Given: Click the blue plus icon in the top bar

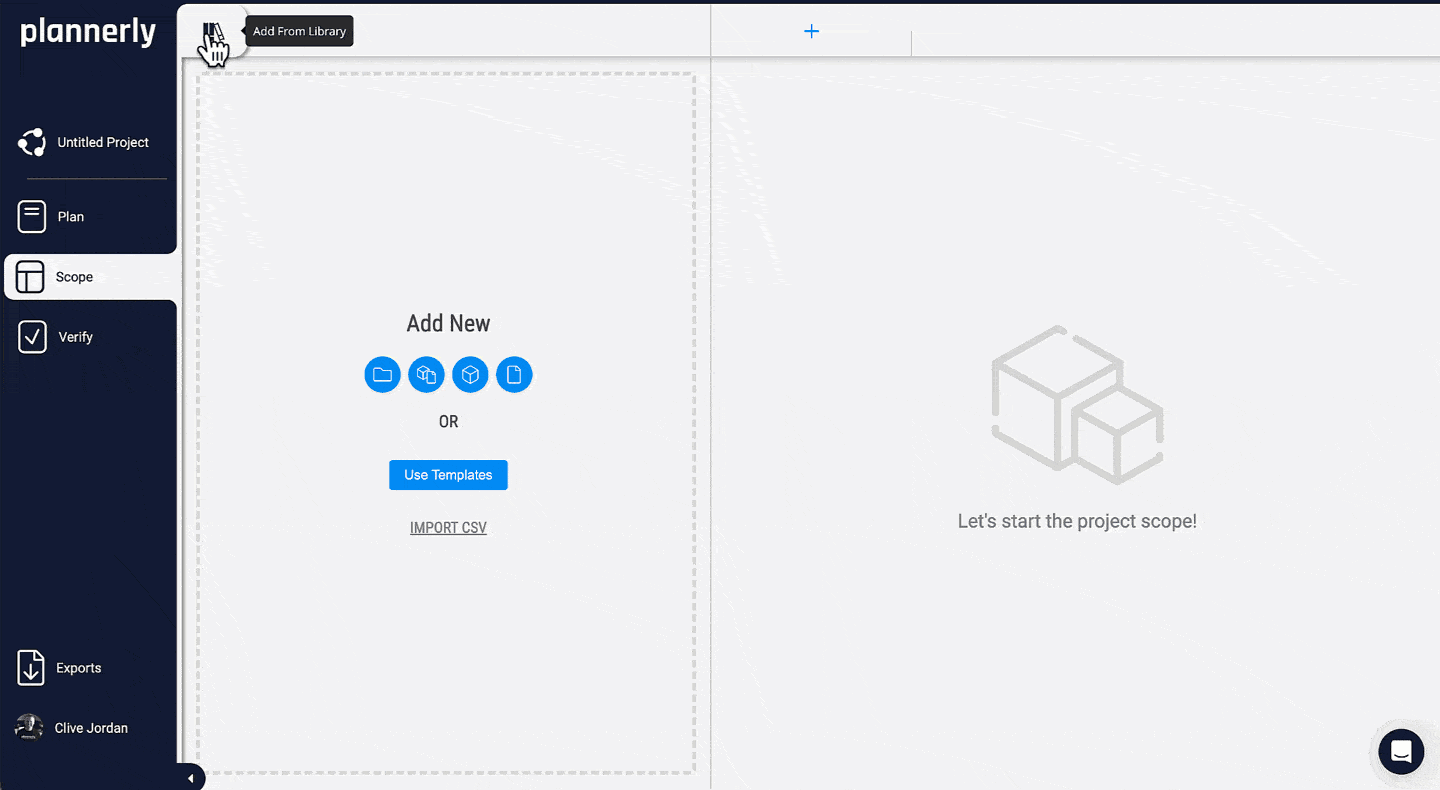Looking at the screenshot, I should (811, 31).
